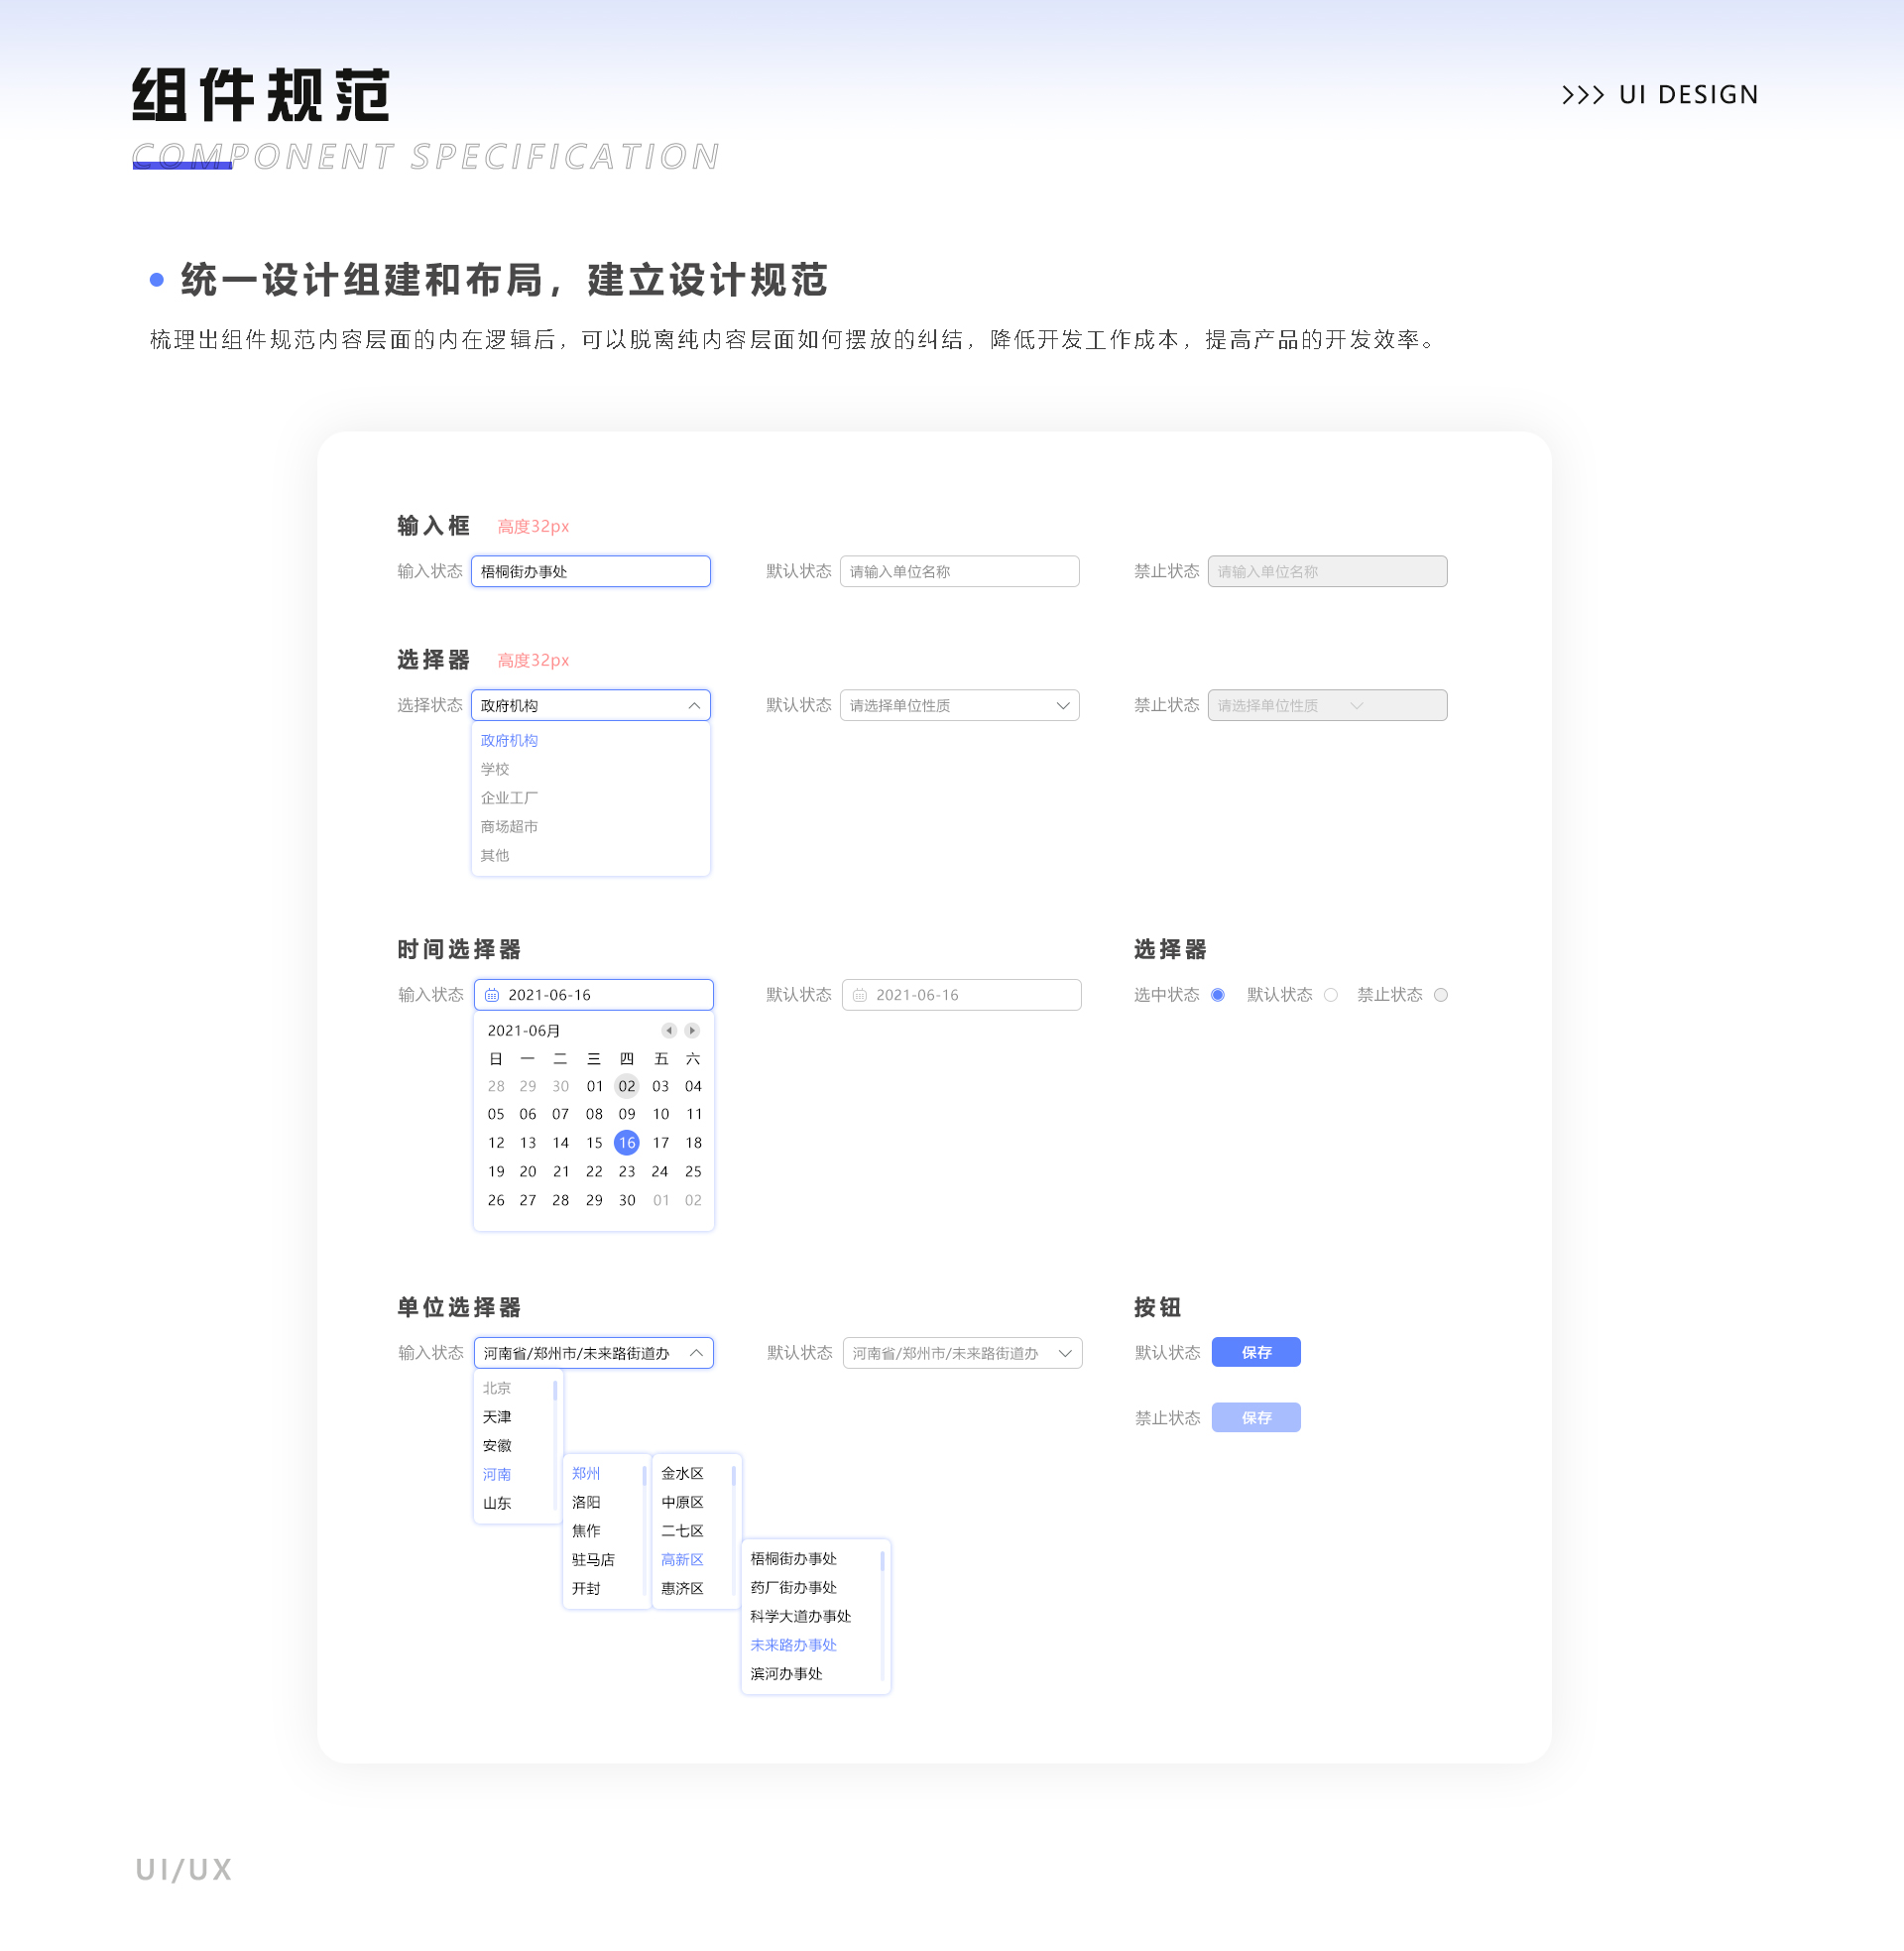Click input field containing 梧桐街办事处
Screen dimensions: 1904x1951
coord(591,571)
